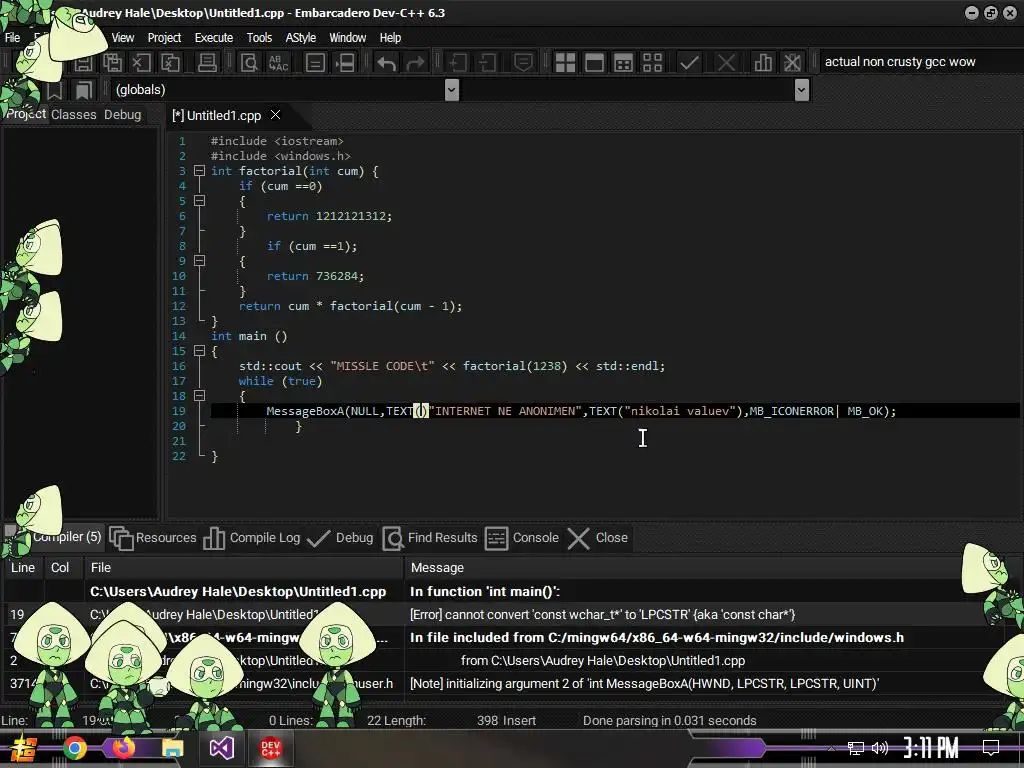Switch to the Console tab
This screenshot has width=1024, height=768.
coord(522,538)
